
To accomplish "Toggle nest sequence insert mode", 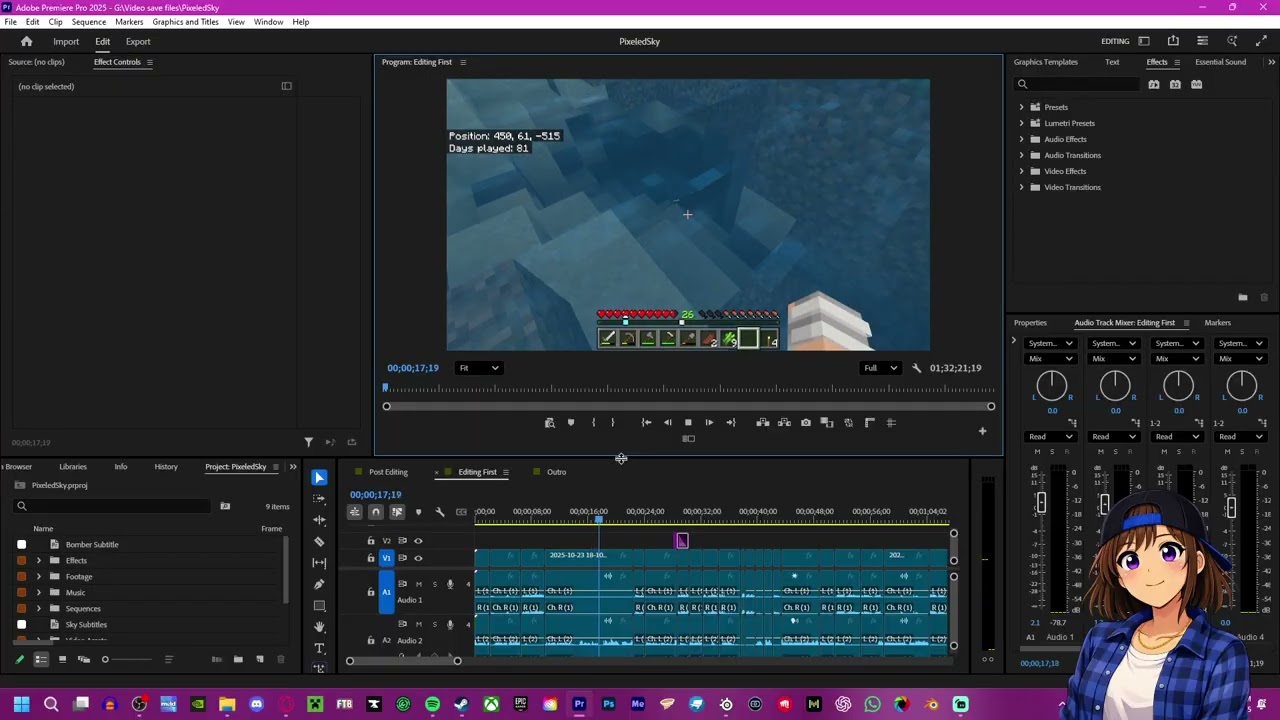I will click(354, 512).
